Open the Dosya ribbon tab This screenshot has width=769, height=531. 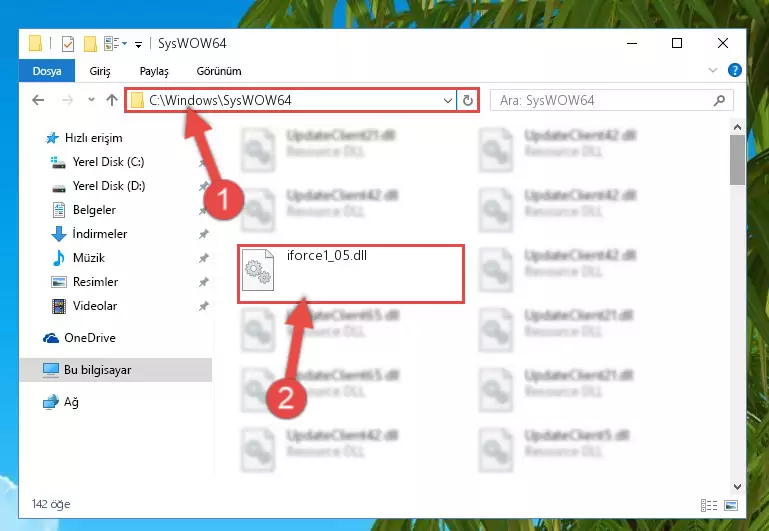(x=47, y=71)
